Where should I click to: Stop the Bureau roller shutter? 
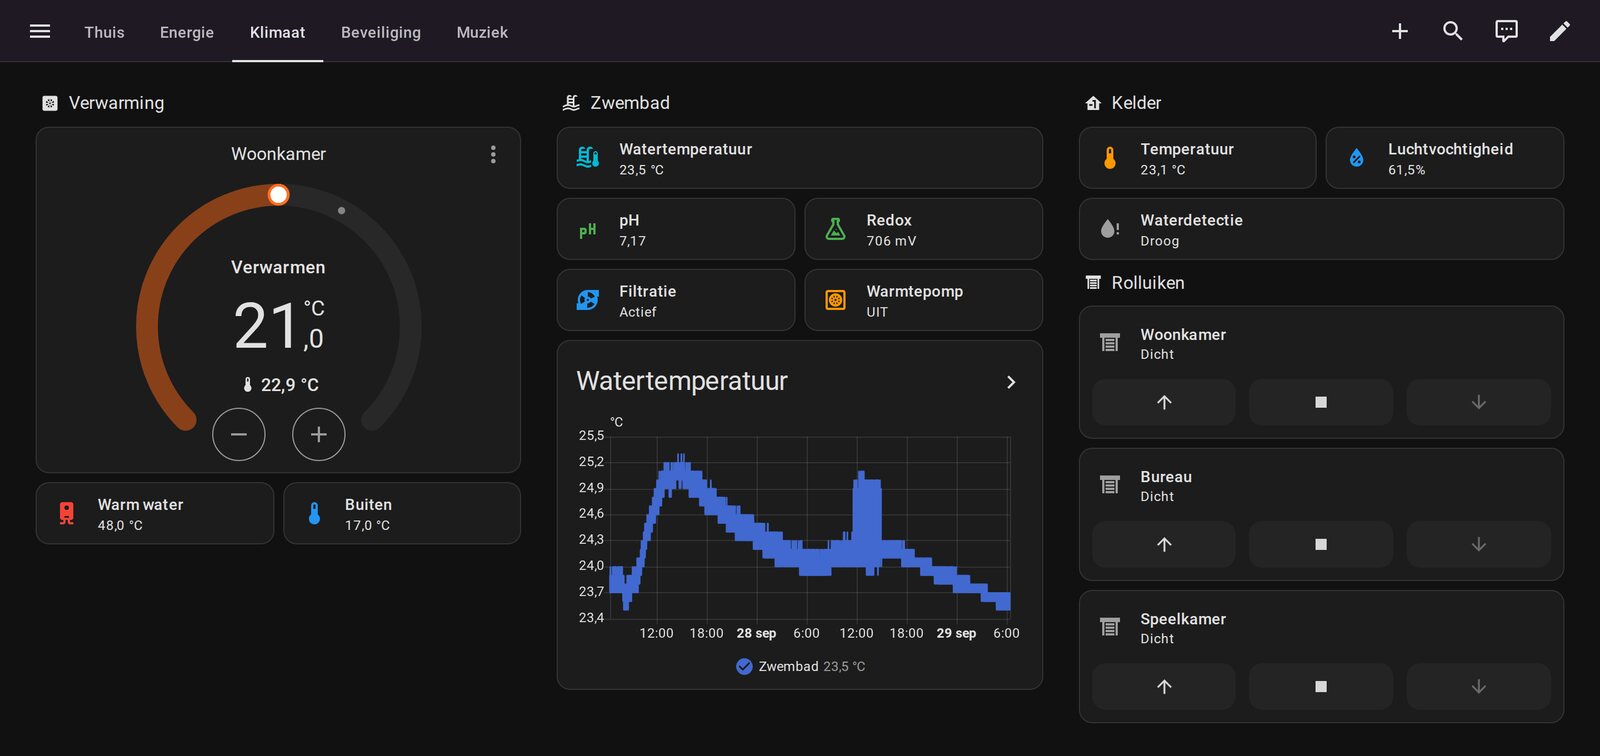(x=1321, y=544)
